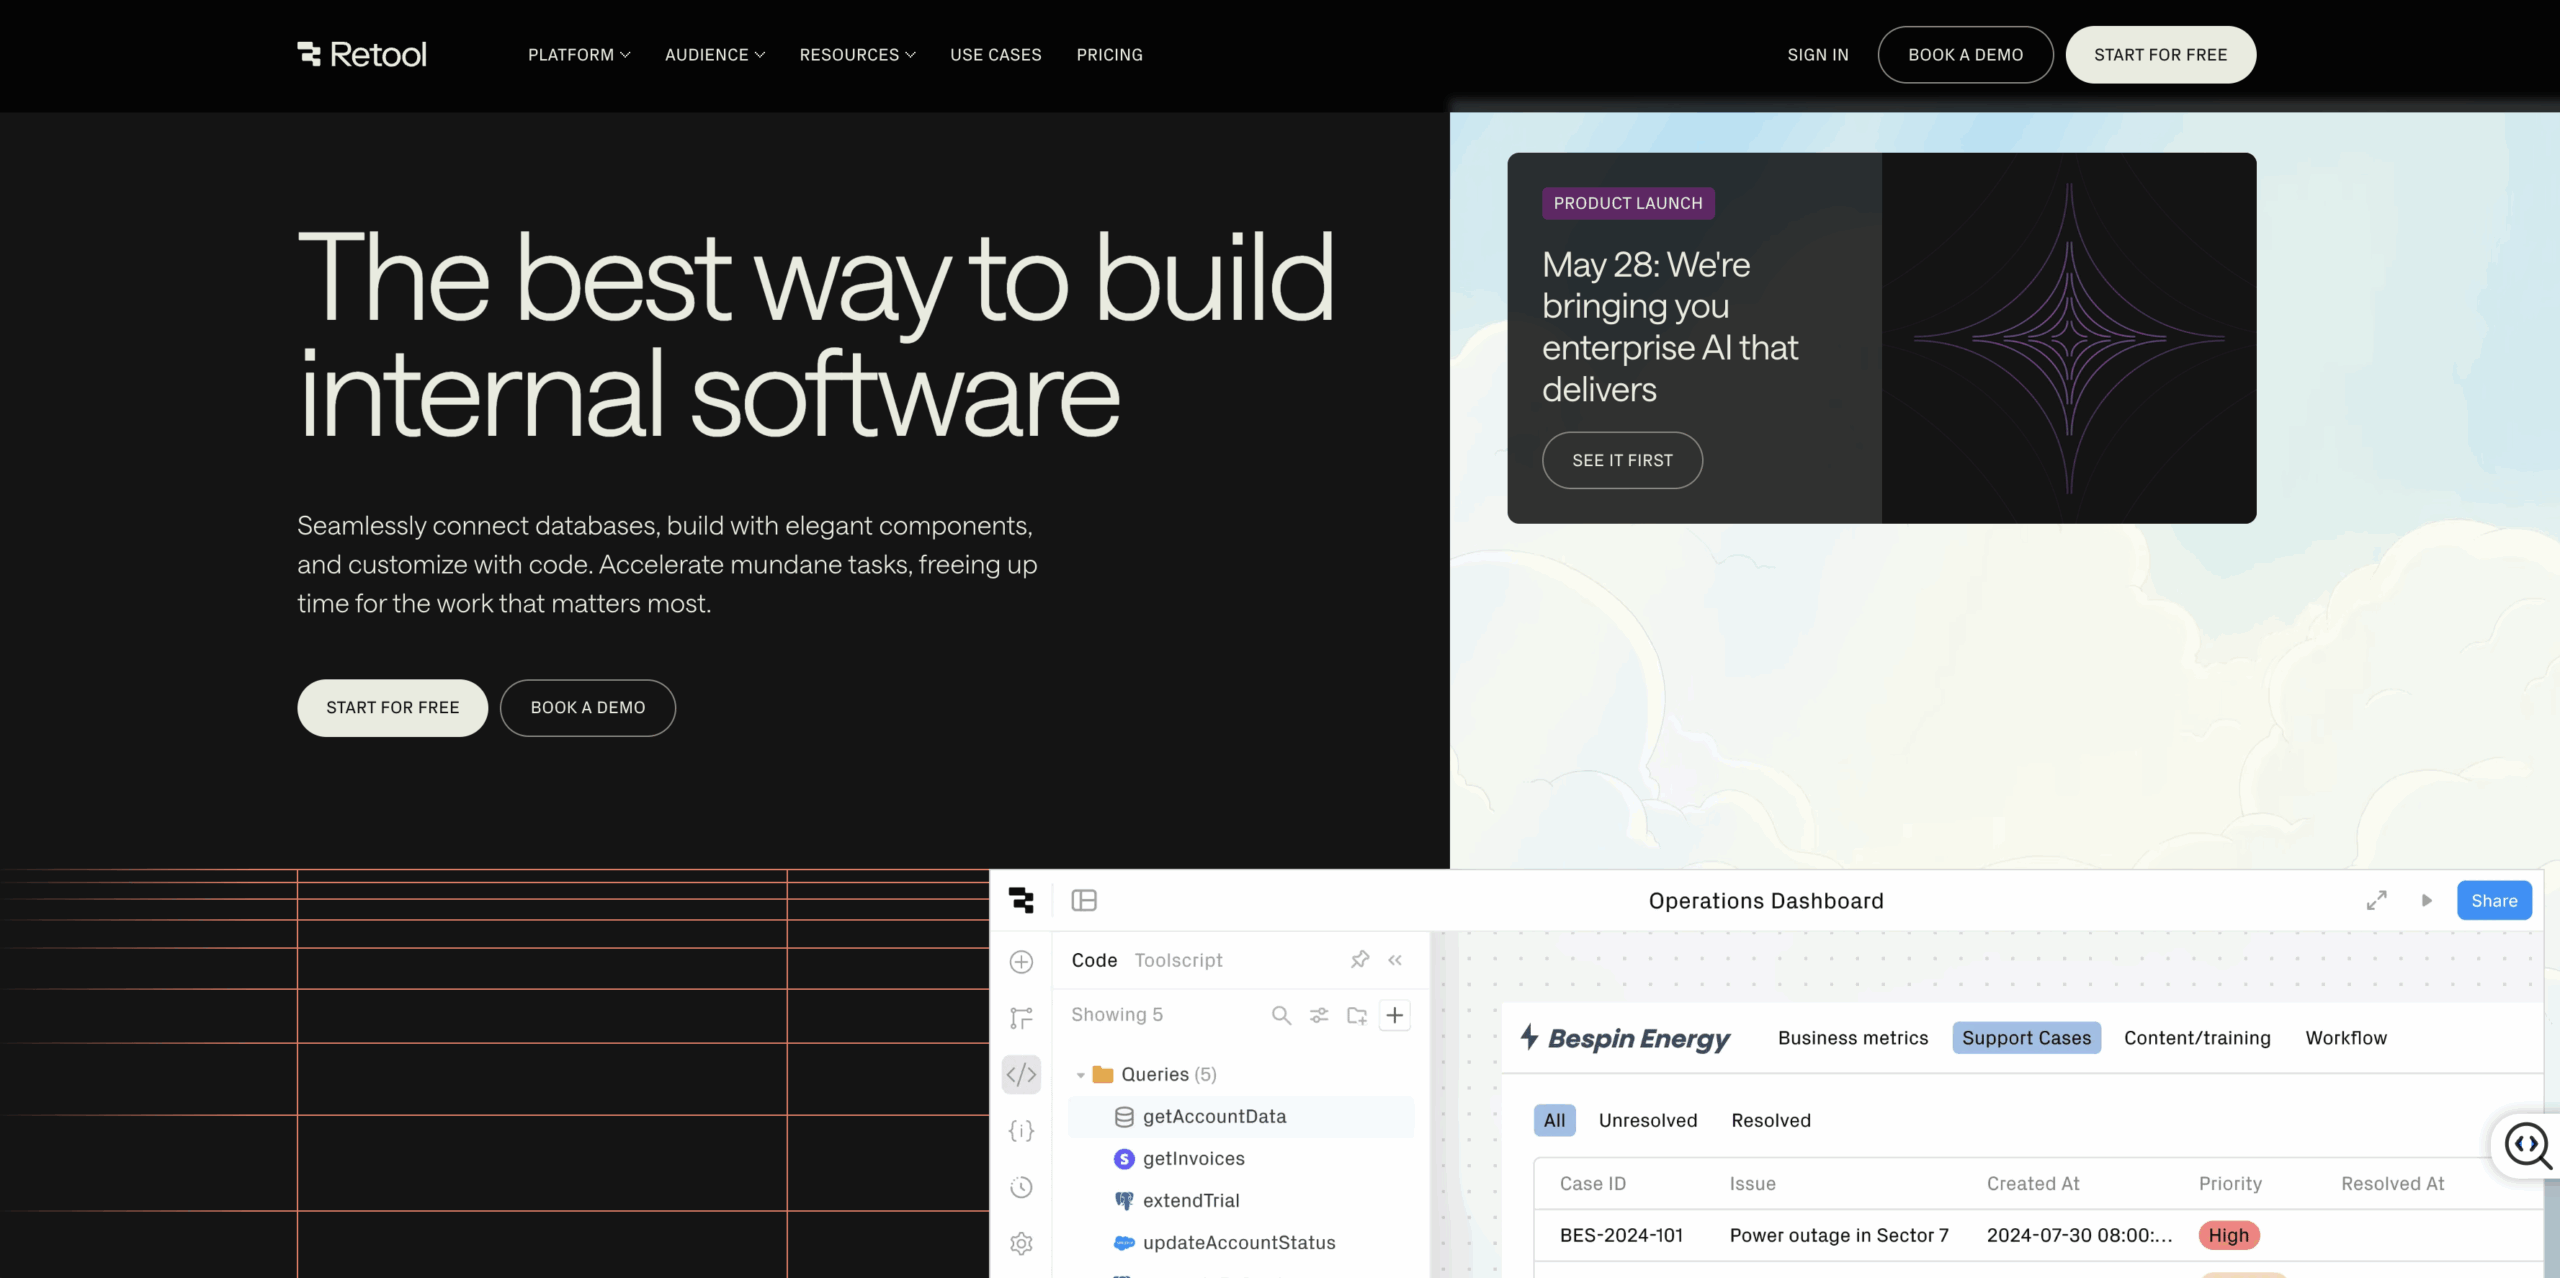Open the Support Cases tab

coord(2026,1038)
